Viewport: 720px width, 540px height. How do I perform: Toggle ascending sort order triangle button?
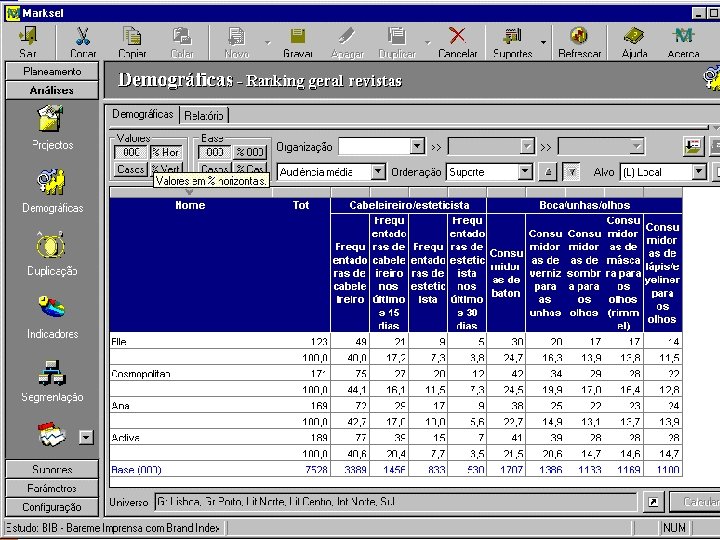point(547,172)
